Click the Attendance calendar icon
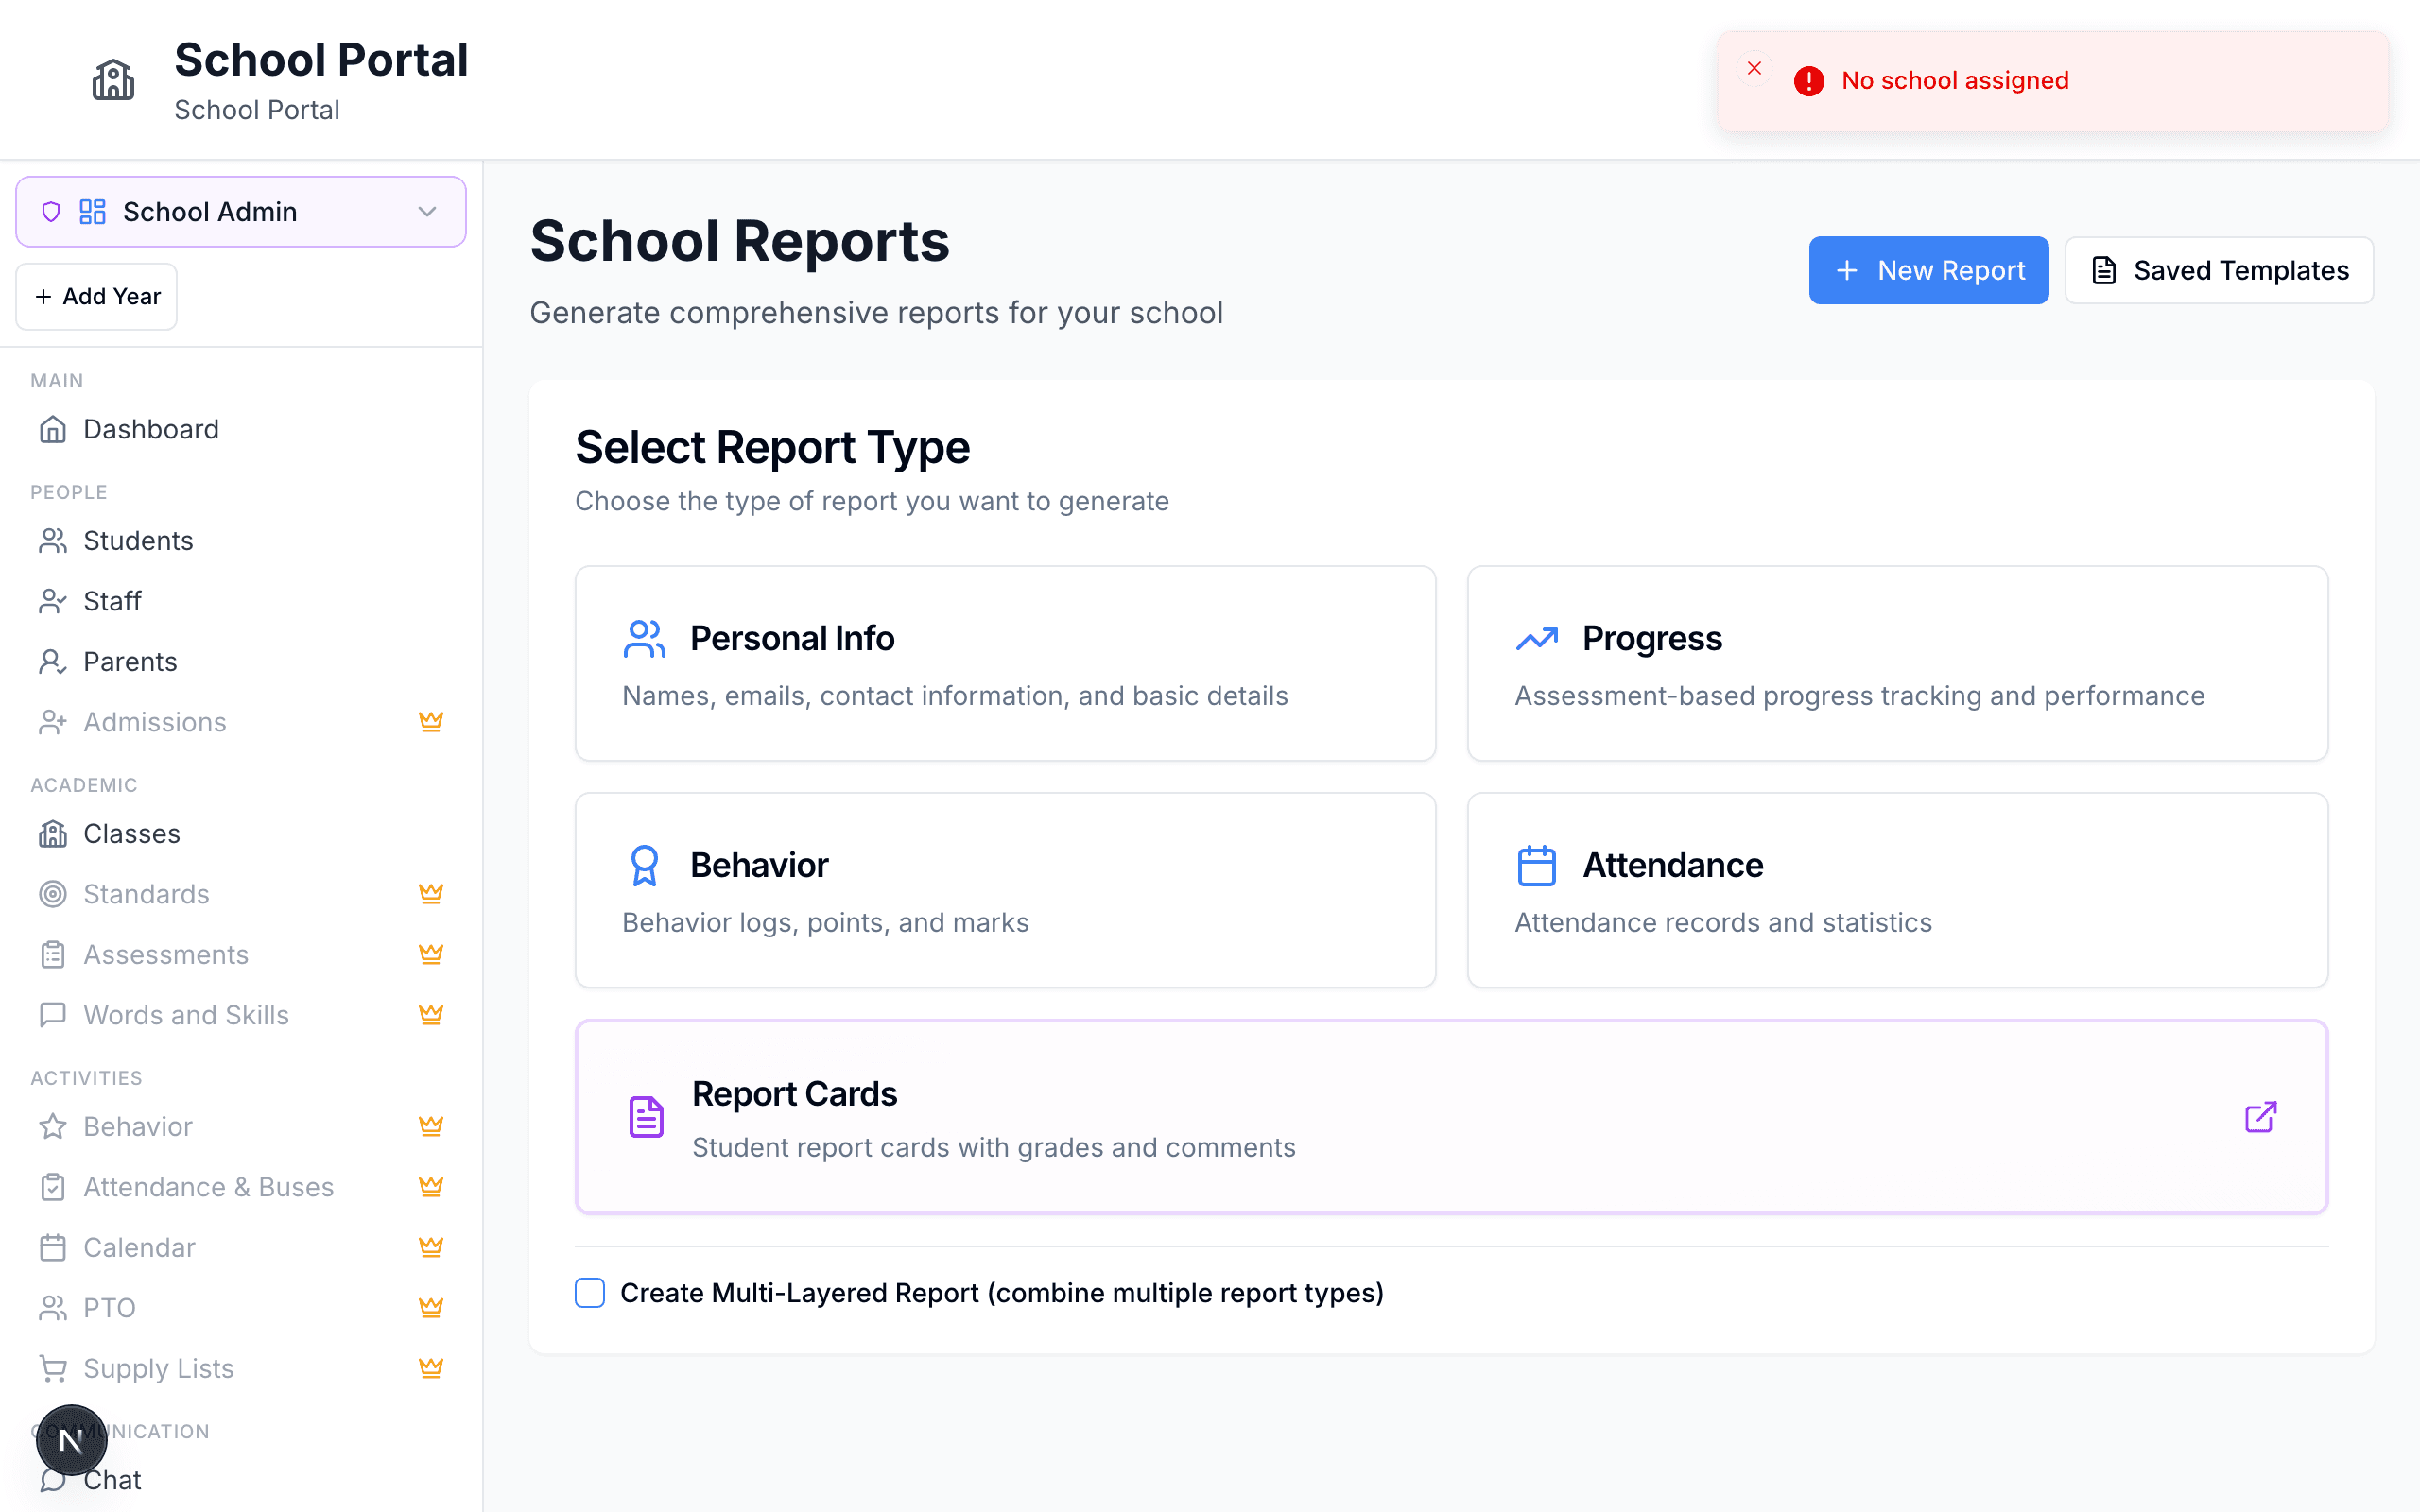Image resolution: width=2420 pixels, height=1512 pixels. click(1537, 864)
